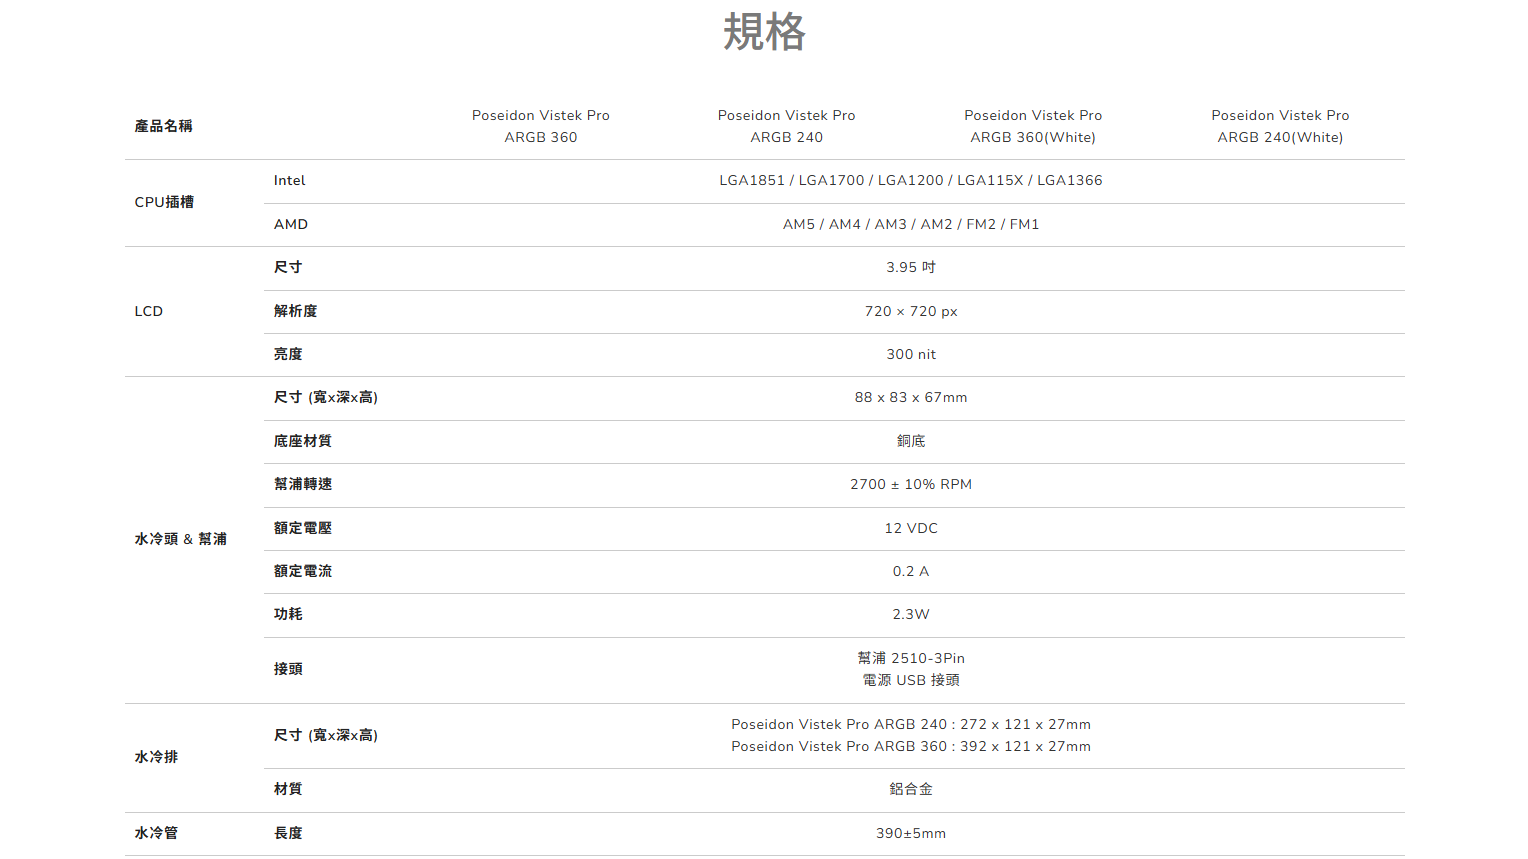1528x859 pixels.
Task: Click the 390±5mm tube length value
Action: tap(911, 834)
